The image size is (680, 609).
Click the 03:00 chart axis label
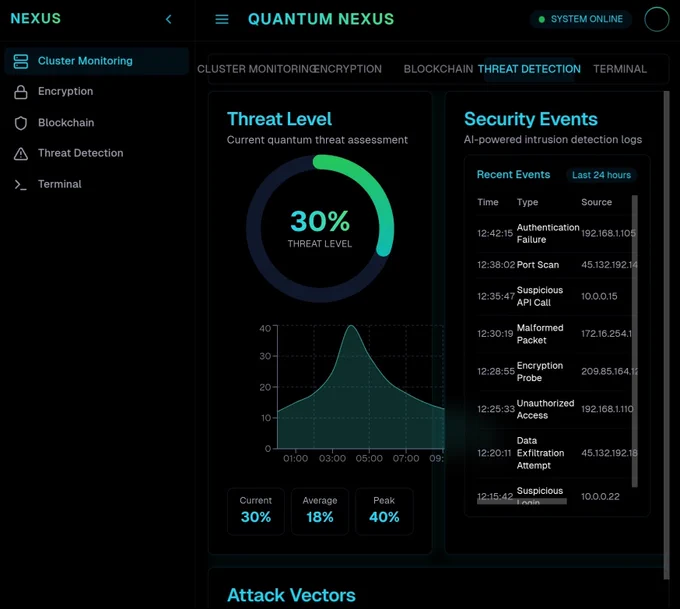(332, 459)
